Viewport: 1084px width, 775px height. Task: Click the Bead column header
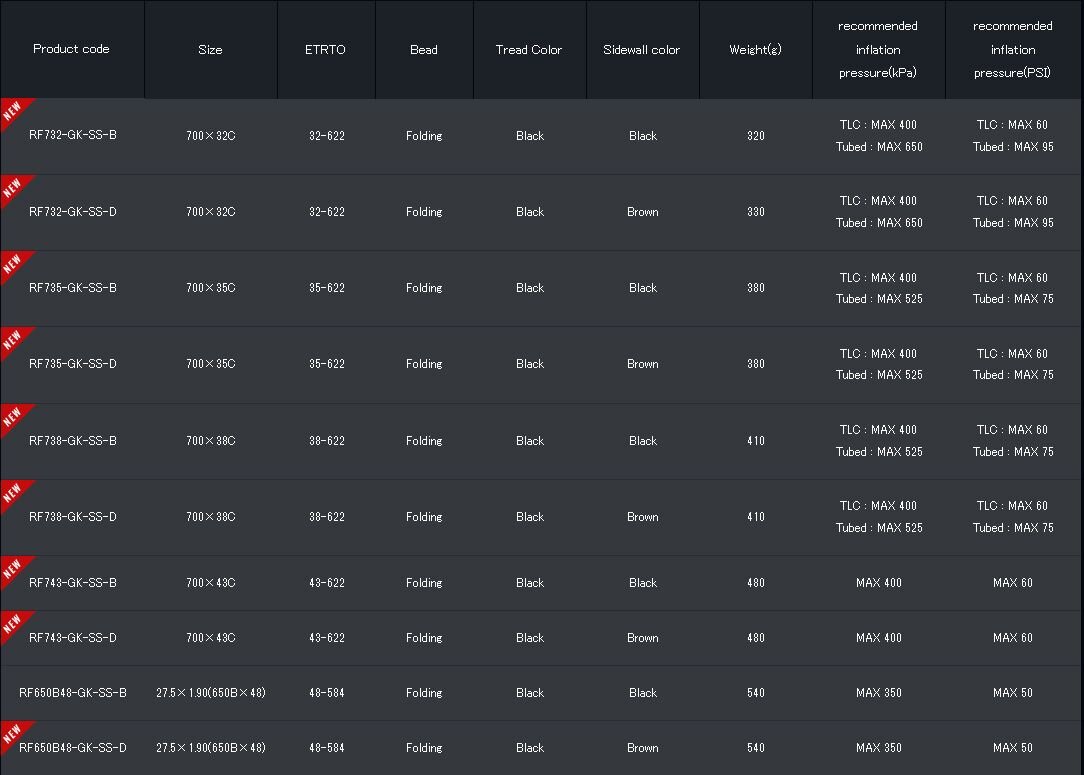coord(424,50)
